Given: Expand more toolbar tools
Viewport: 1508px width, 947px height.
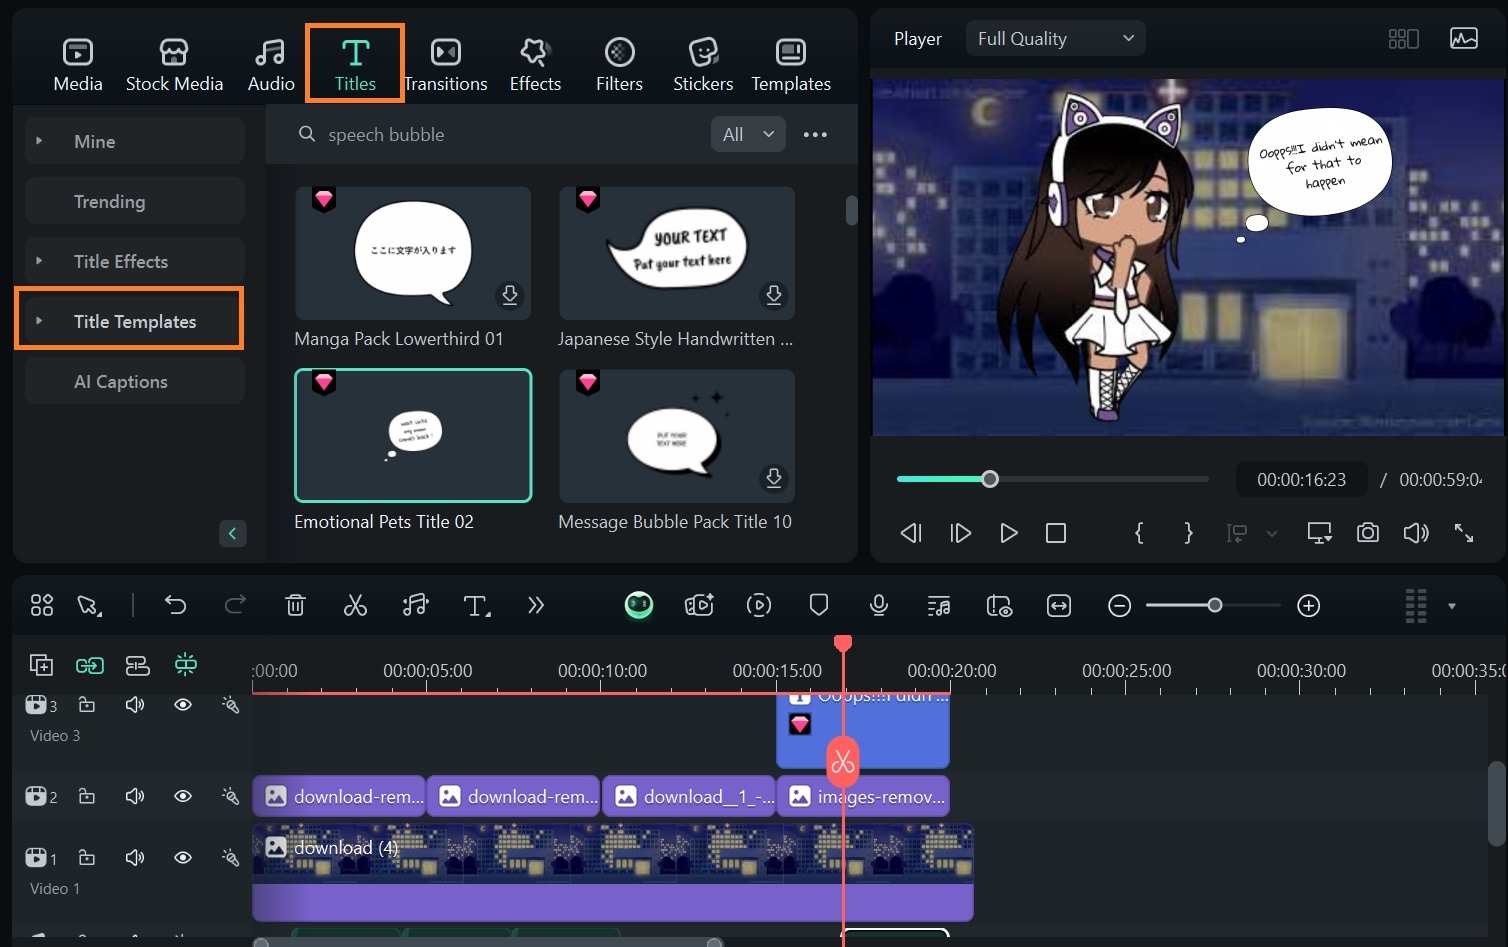Looking at the screenshot, I should [536, 605].
